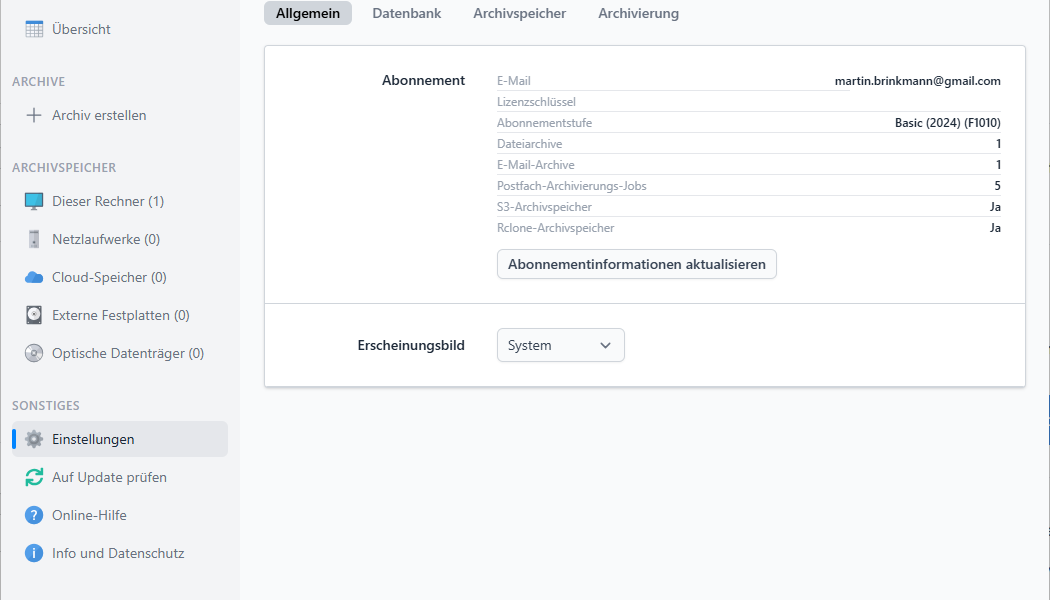Click the E-Mail address value field
The height and width of the screenshot is (600, 1050).
[917, 81]
